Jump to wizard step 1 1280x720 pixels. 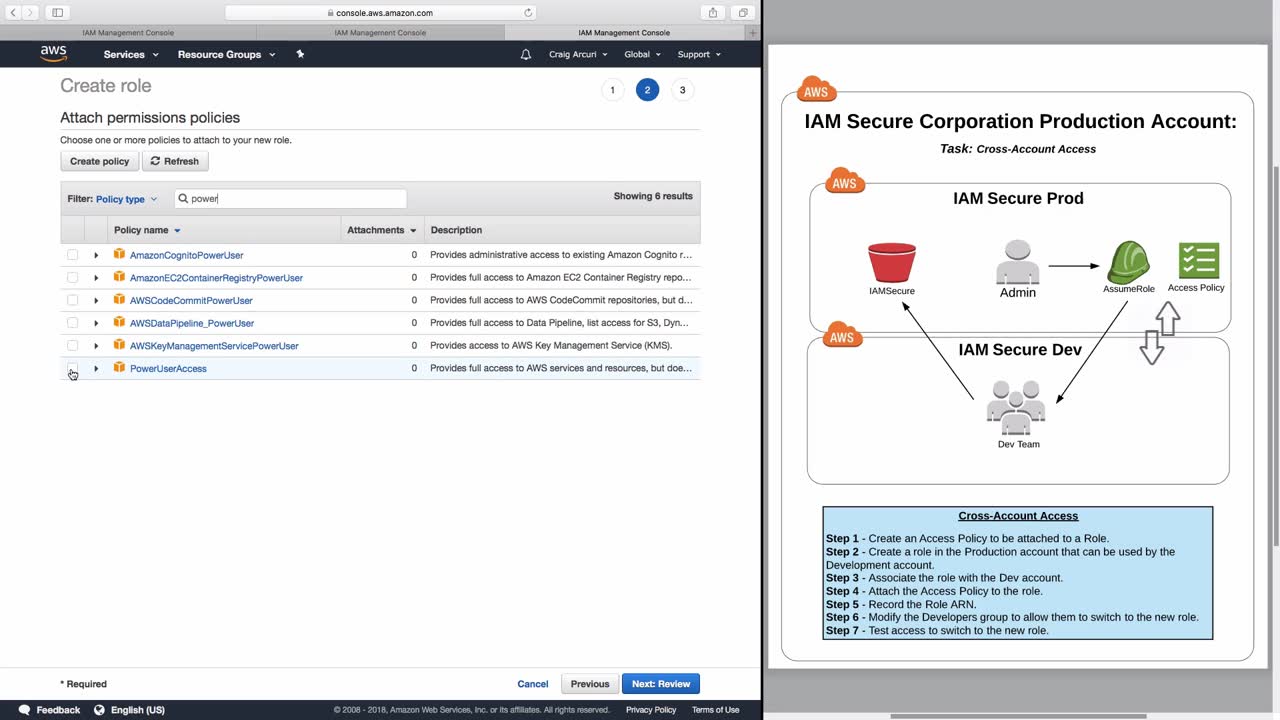[x=613, y=90]
